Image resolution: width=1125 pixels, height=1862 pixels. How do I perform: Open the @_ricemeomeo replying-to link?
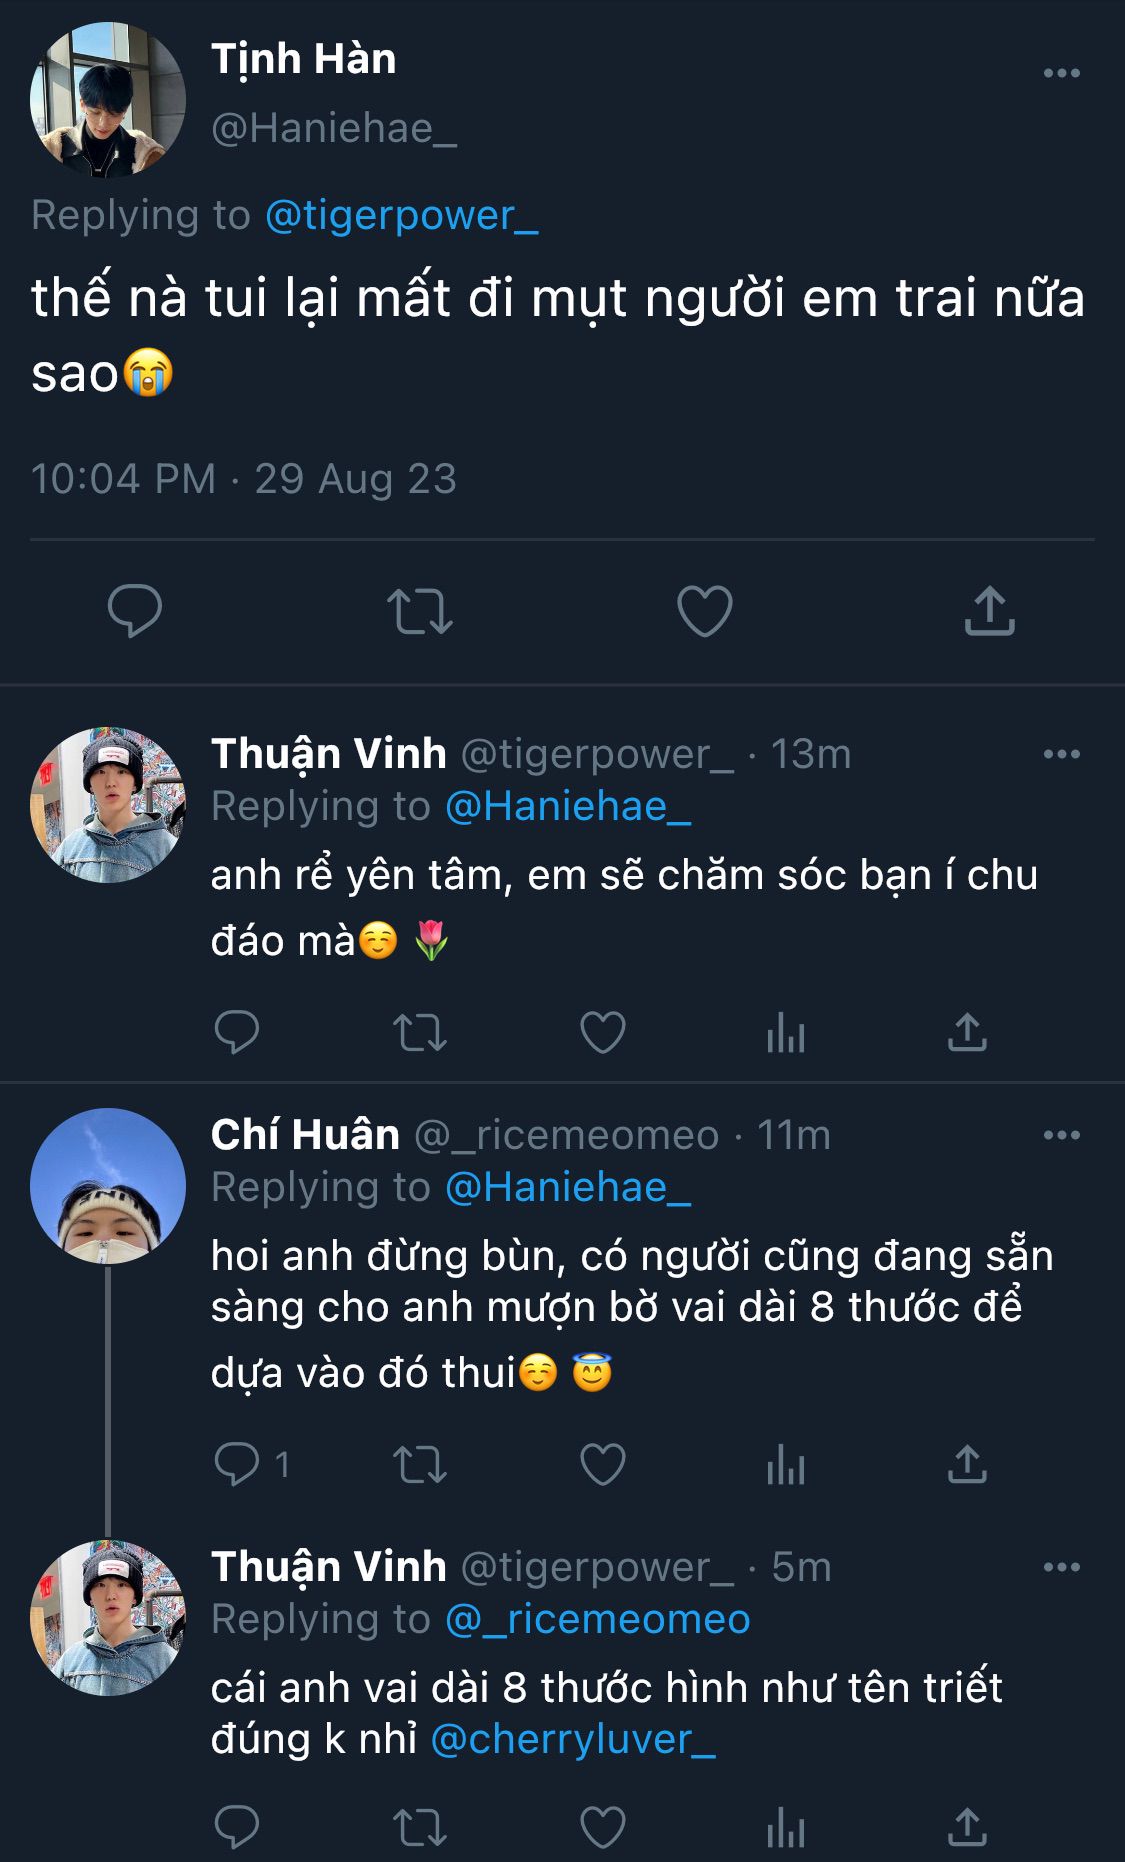tap(597, 1620)
